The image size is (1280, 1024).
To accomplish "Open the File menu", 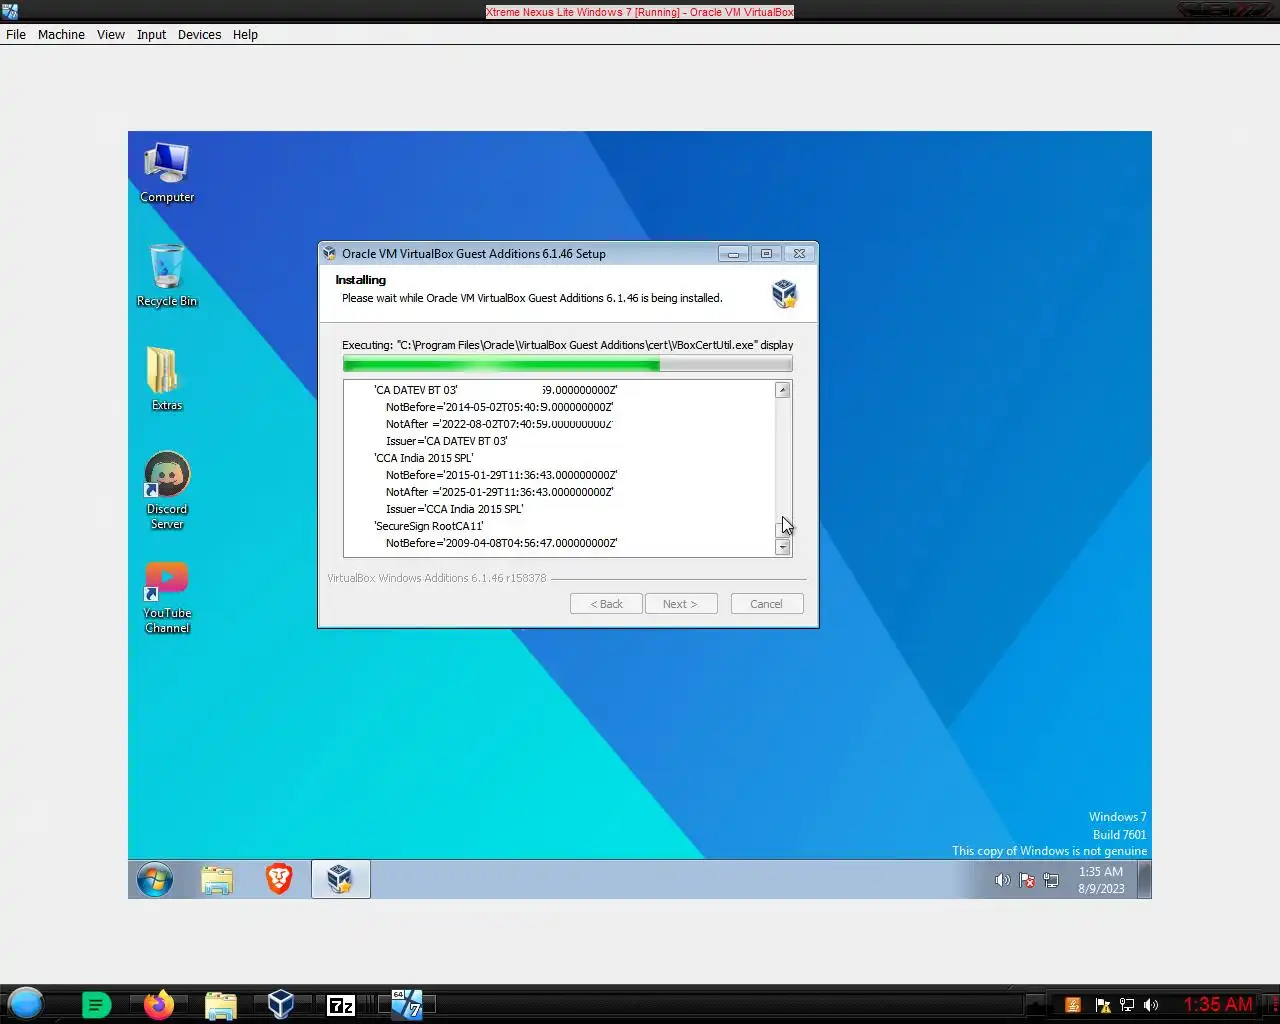I will coord(16,34).
